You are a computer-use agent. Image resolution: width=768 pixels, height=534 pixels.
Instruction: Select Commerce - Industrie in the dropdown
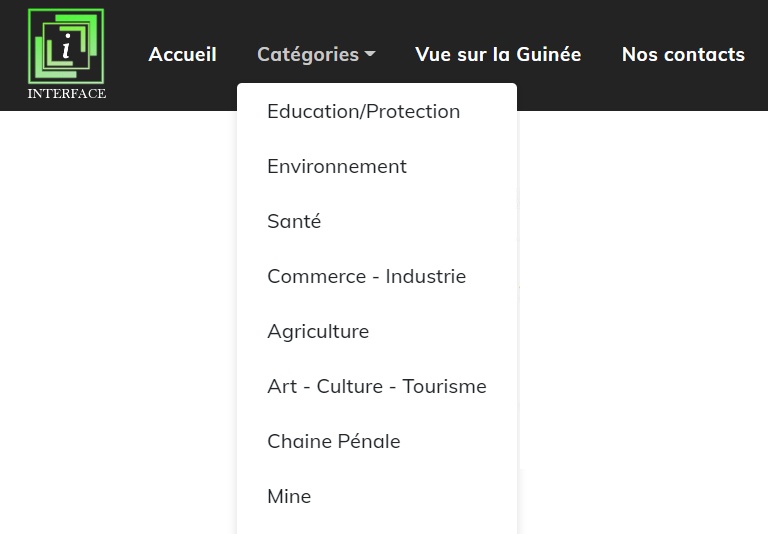pos(366,277)
